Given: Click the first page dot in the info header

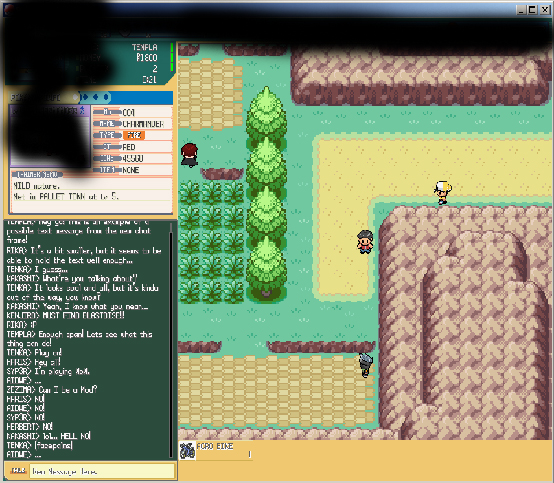Looking at the screenshot, I should (85, 97).
